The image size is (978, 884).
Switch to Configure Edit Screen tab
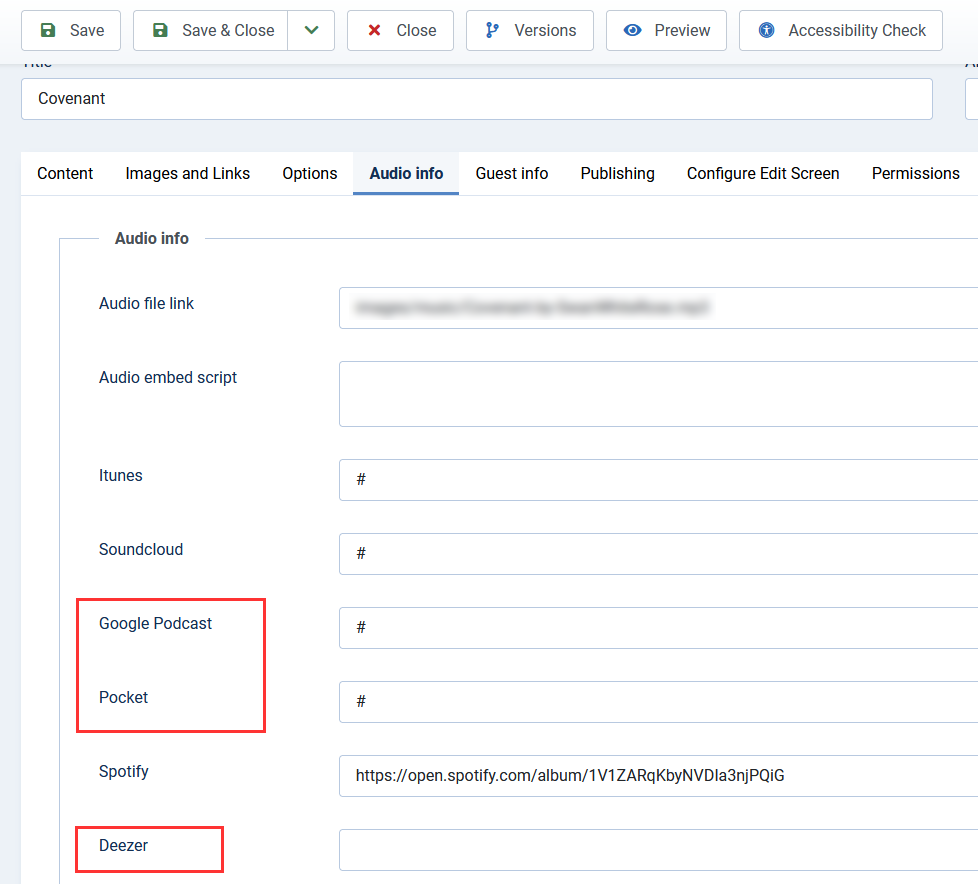[x=763, y=173]
